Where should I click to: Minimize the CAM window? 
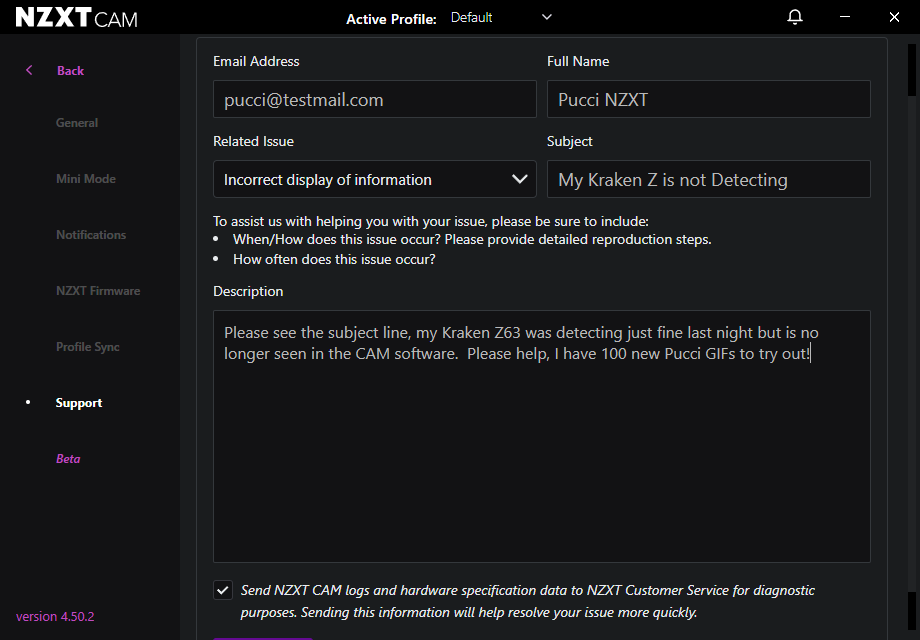[845, 17]
